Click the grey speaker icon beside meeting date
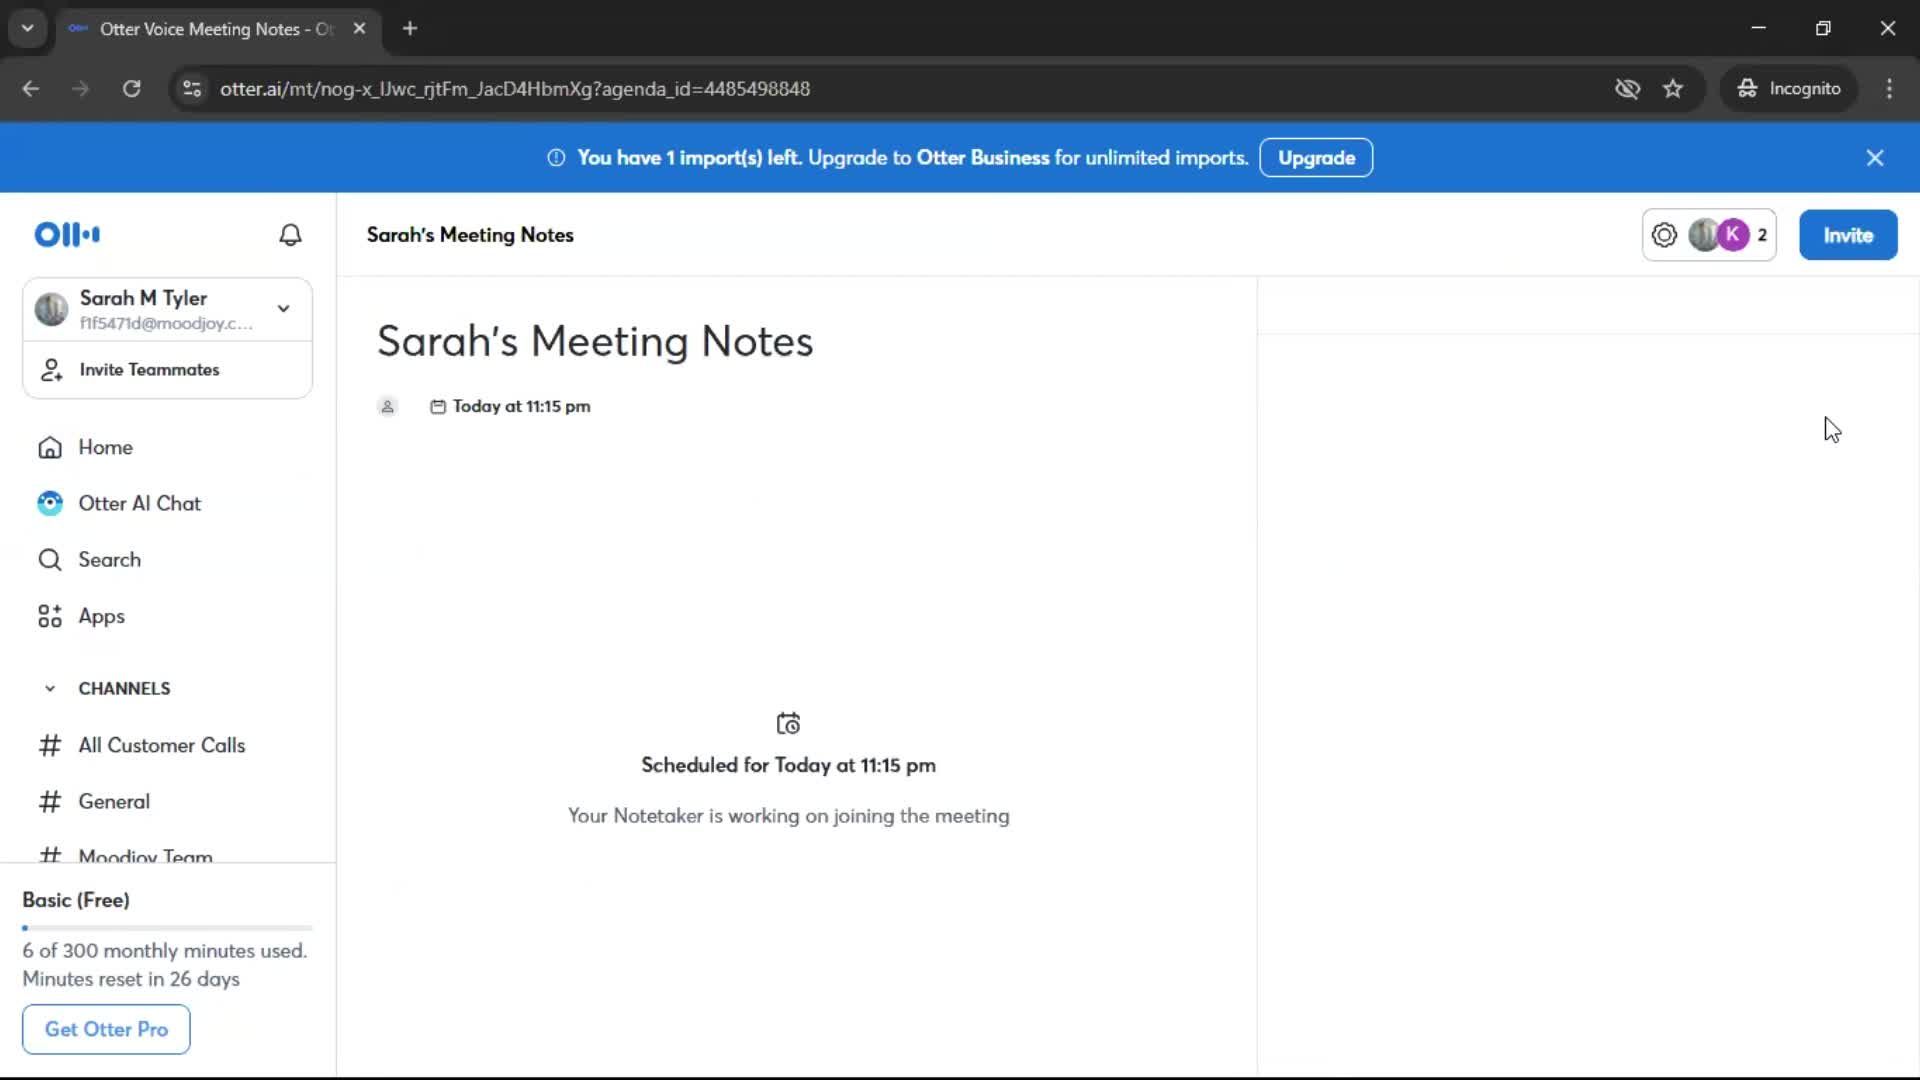The width and height of the screenshot is (1920, 1080). [x=388, y=407]
